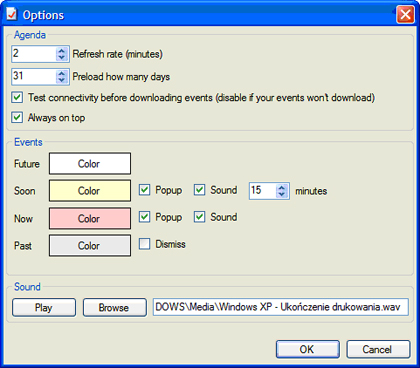
Task: Click the Options window title icon
Action: point(12,15)
